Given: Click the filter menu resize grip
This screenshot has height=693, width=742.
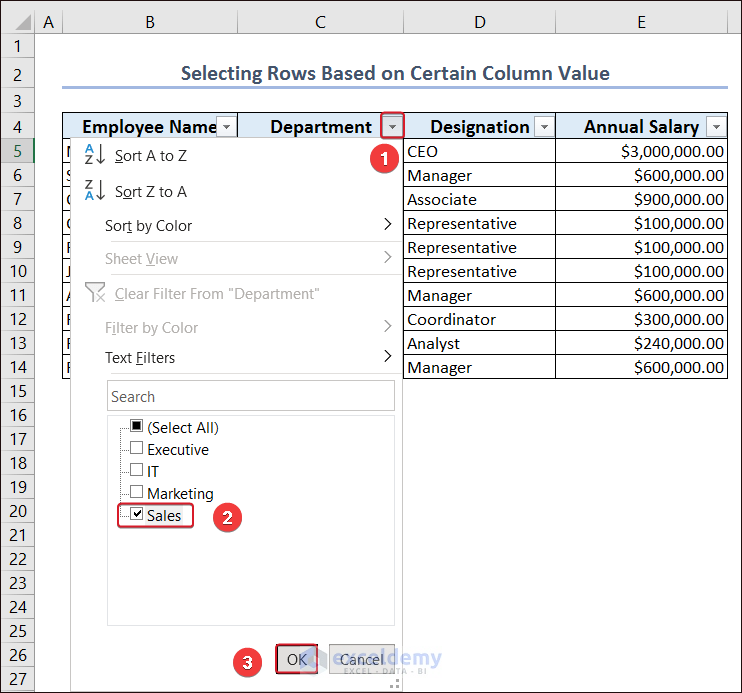Looking at the screenshot, I should [x=394, y=684].
